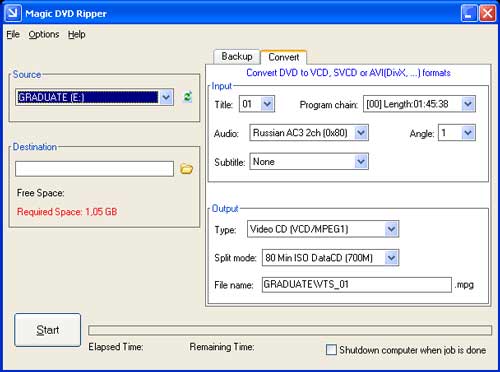Minimize the Magic DVD Ripper window
Screen dimensions: 500x372
pos(469,13)
